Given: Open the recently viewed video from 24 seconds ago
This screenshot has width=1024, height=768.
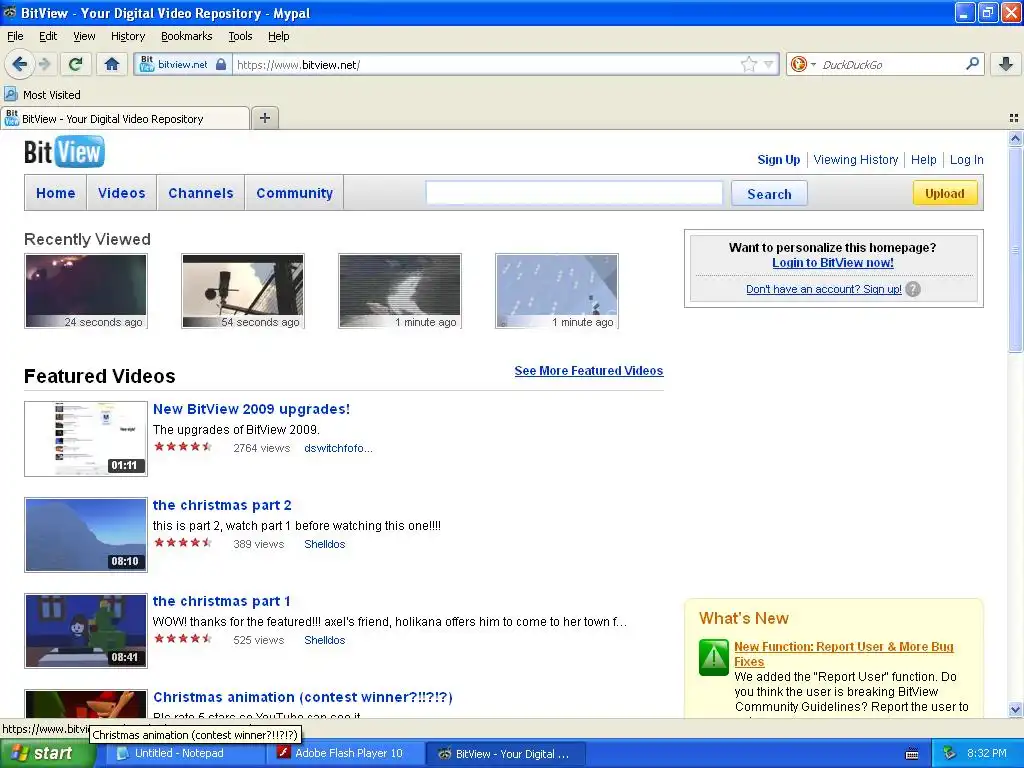Looking at the screenshot, I should 86,291.
